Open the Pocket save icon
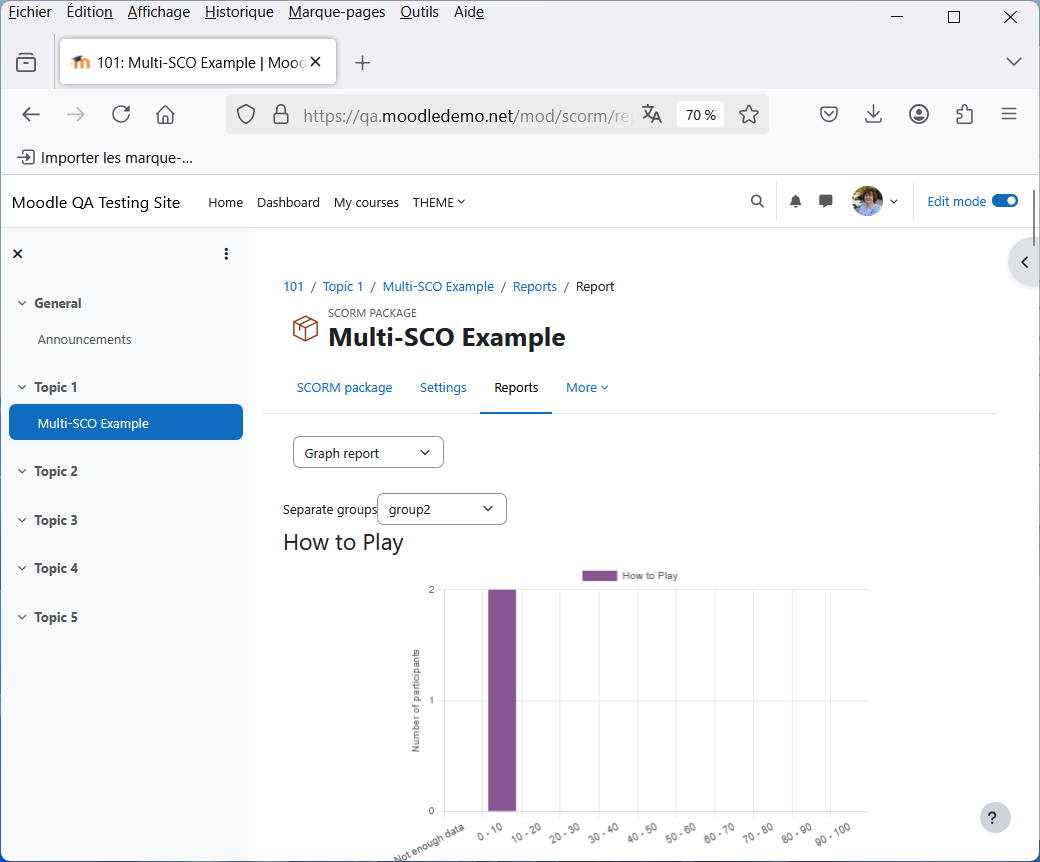 click(828, 115)
